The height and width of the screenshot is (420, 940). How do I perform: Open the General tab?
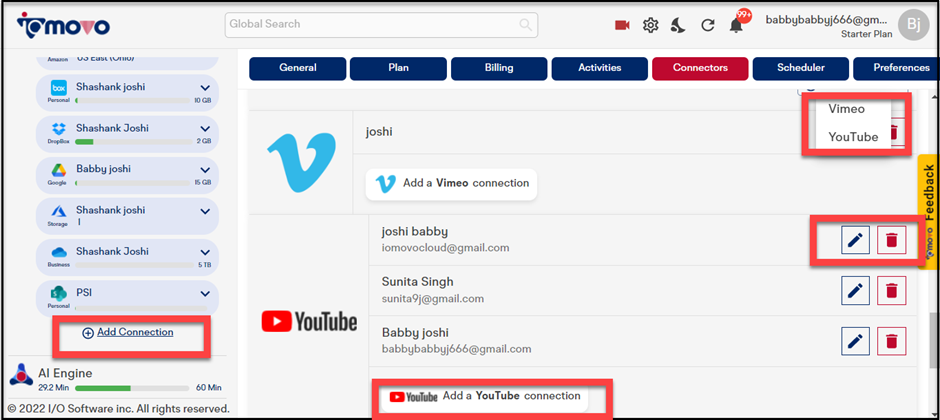[298, 68]
